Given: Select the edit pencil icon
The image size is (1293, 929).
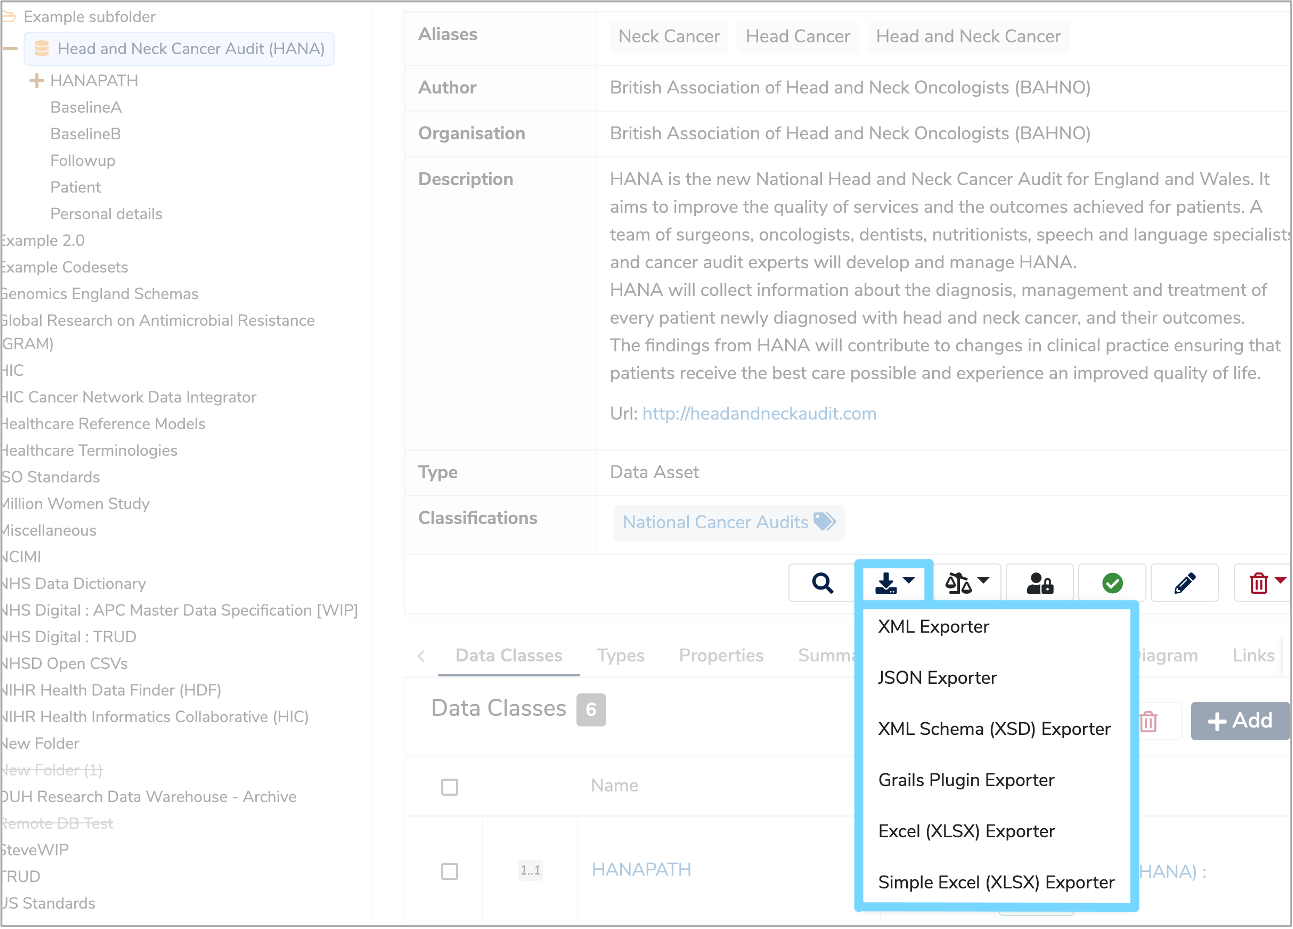Looking at the screenshot, I should (x=1185, y=582).
